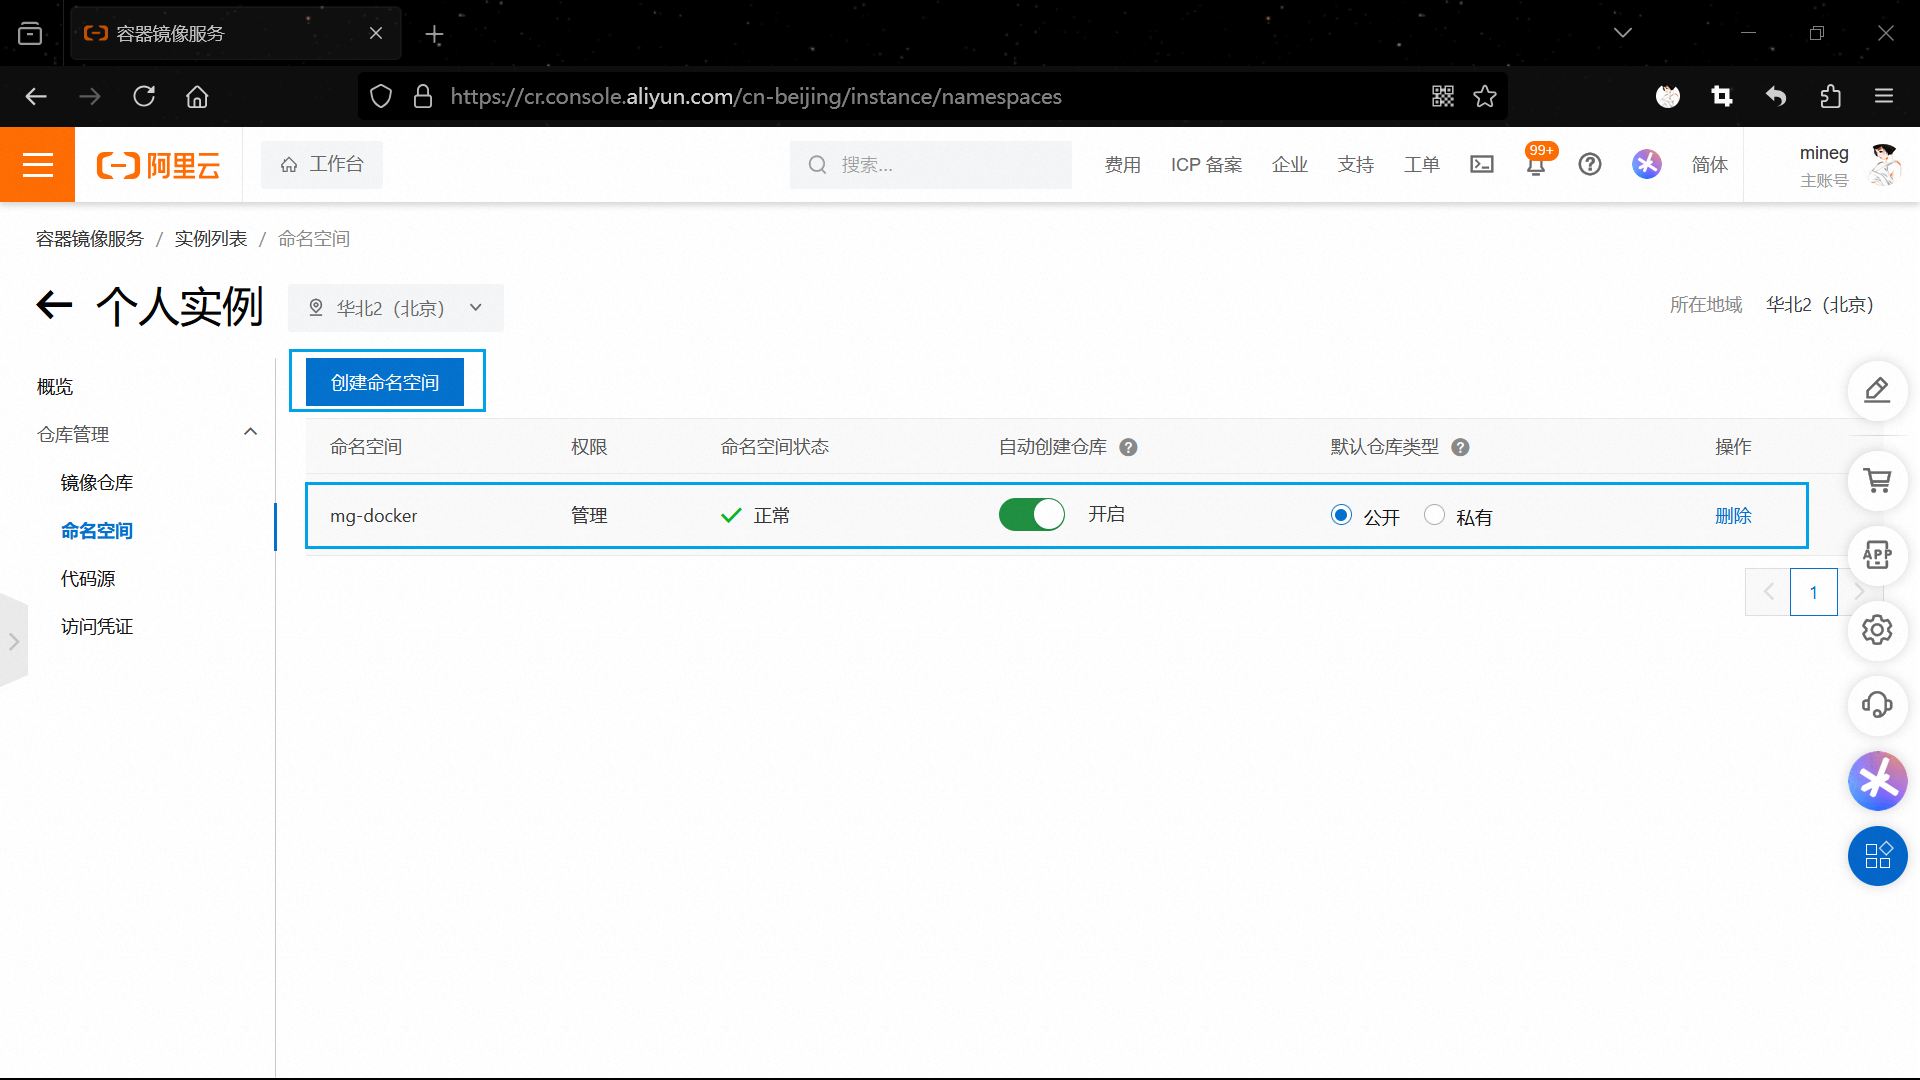Go back in browser history

coord(36,96)
